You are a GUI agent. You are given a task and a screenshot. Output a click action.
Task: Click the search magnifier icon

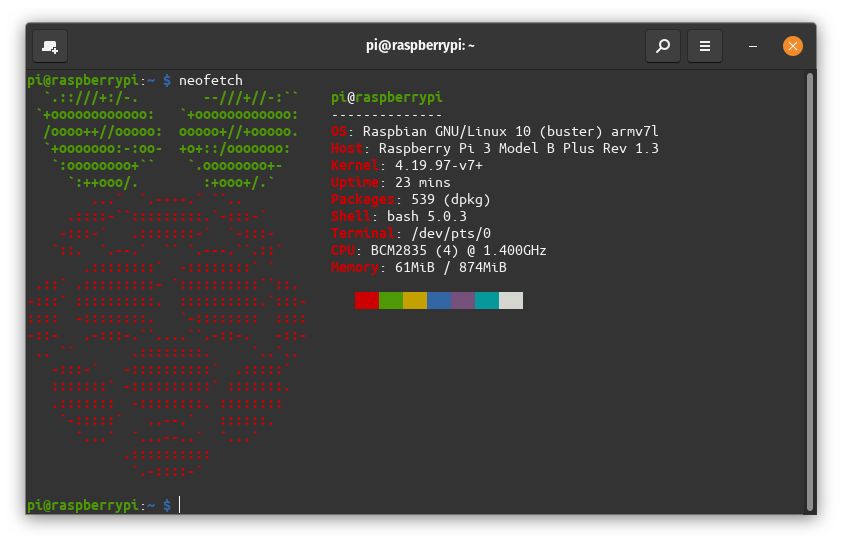[662, 46]
